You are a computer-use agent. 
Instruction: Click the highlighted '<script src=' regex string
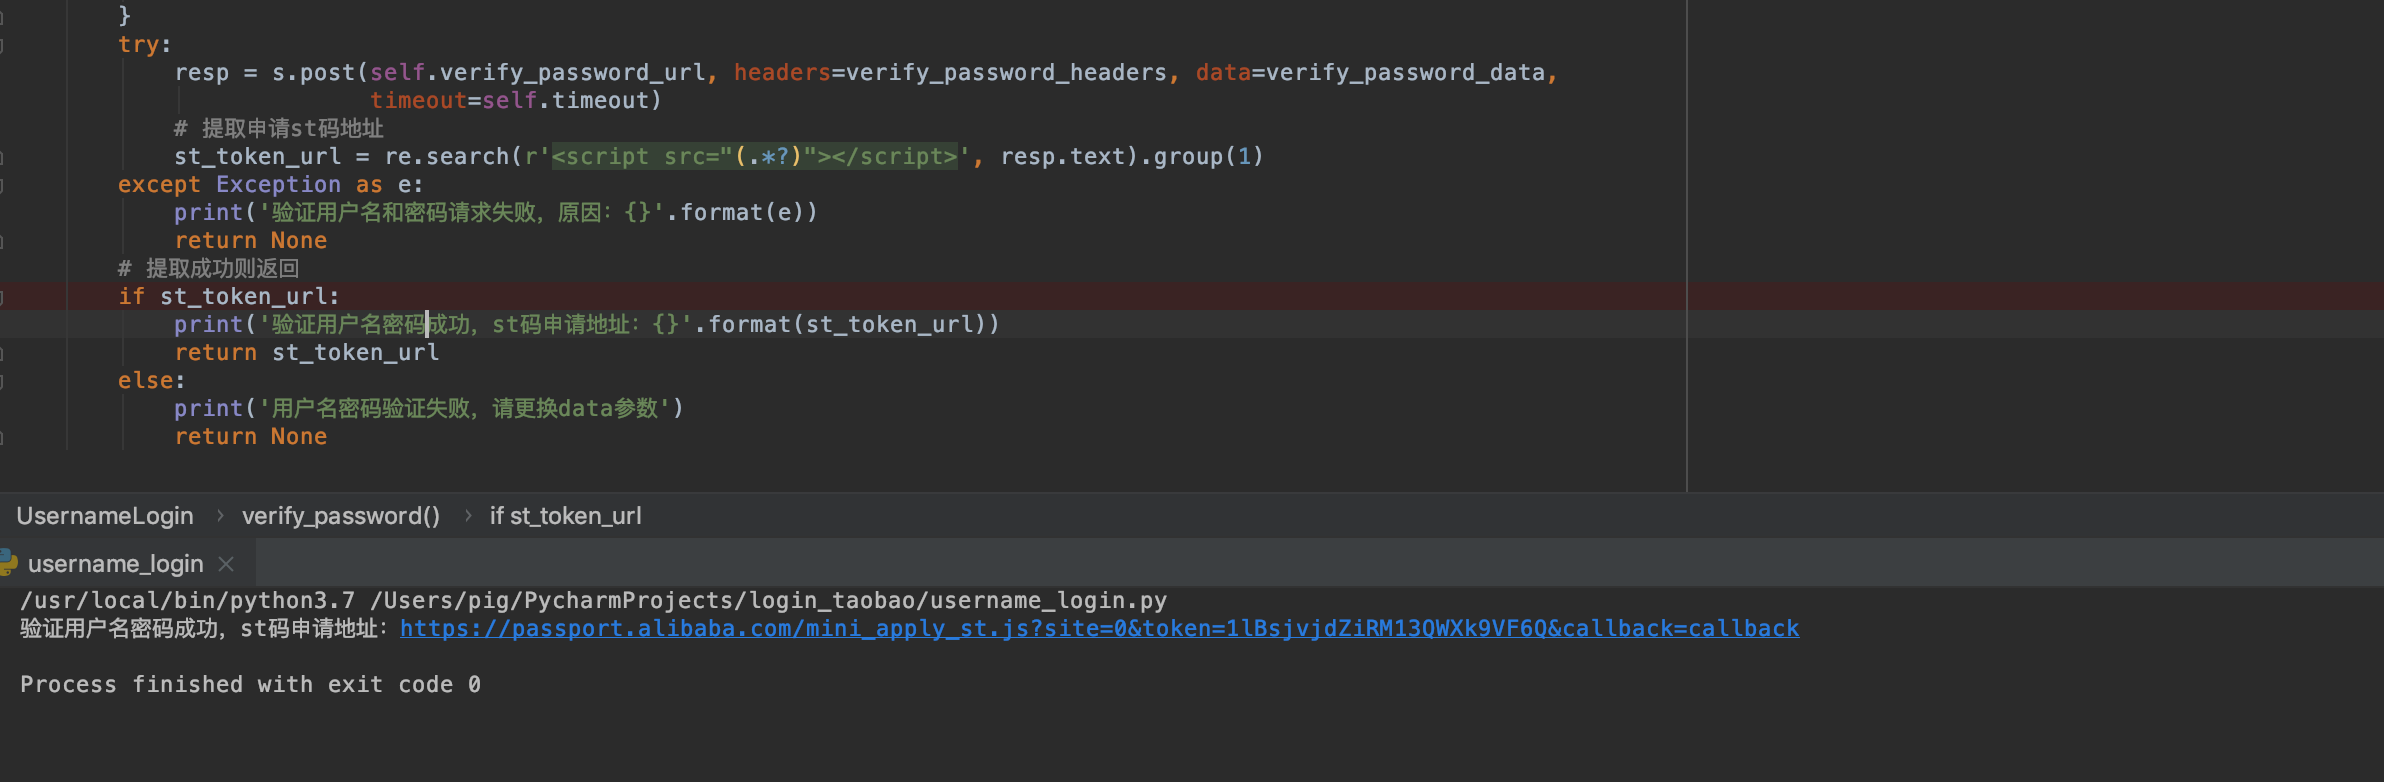click(x=755, y=157)
